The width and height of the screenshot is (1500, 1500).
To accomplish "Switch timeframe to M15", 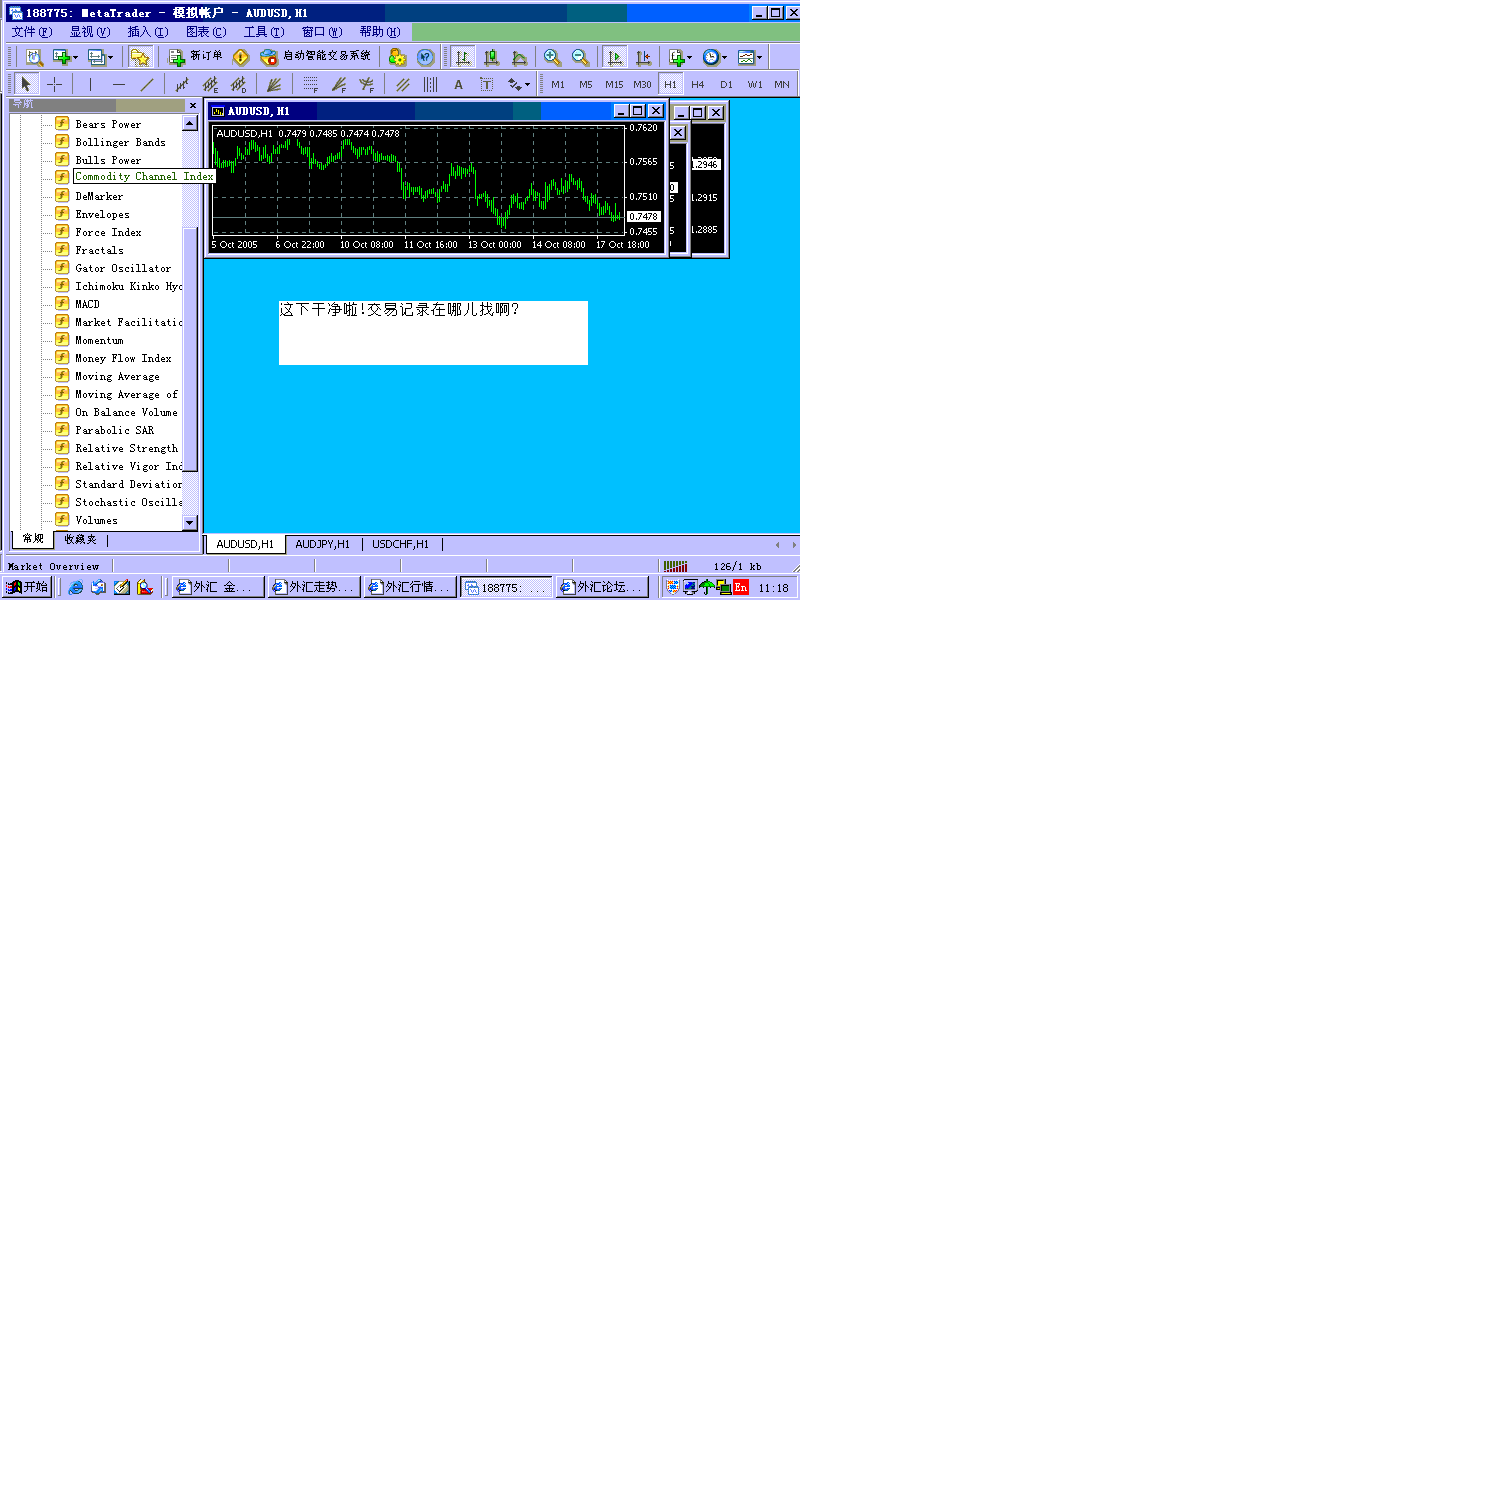I will pyautogui.click(x=614, y=84).
